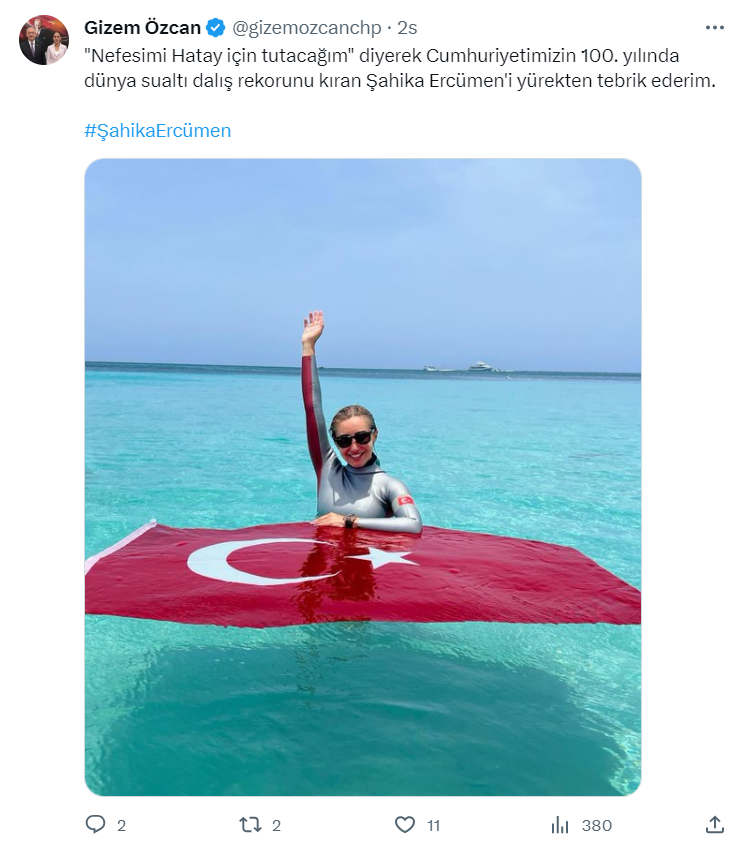Click the retweet count number 2

click(276, 825)
